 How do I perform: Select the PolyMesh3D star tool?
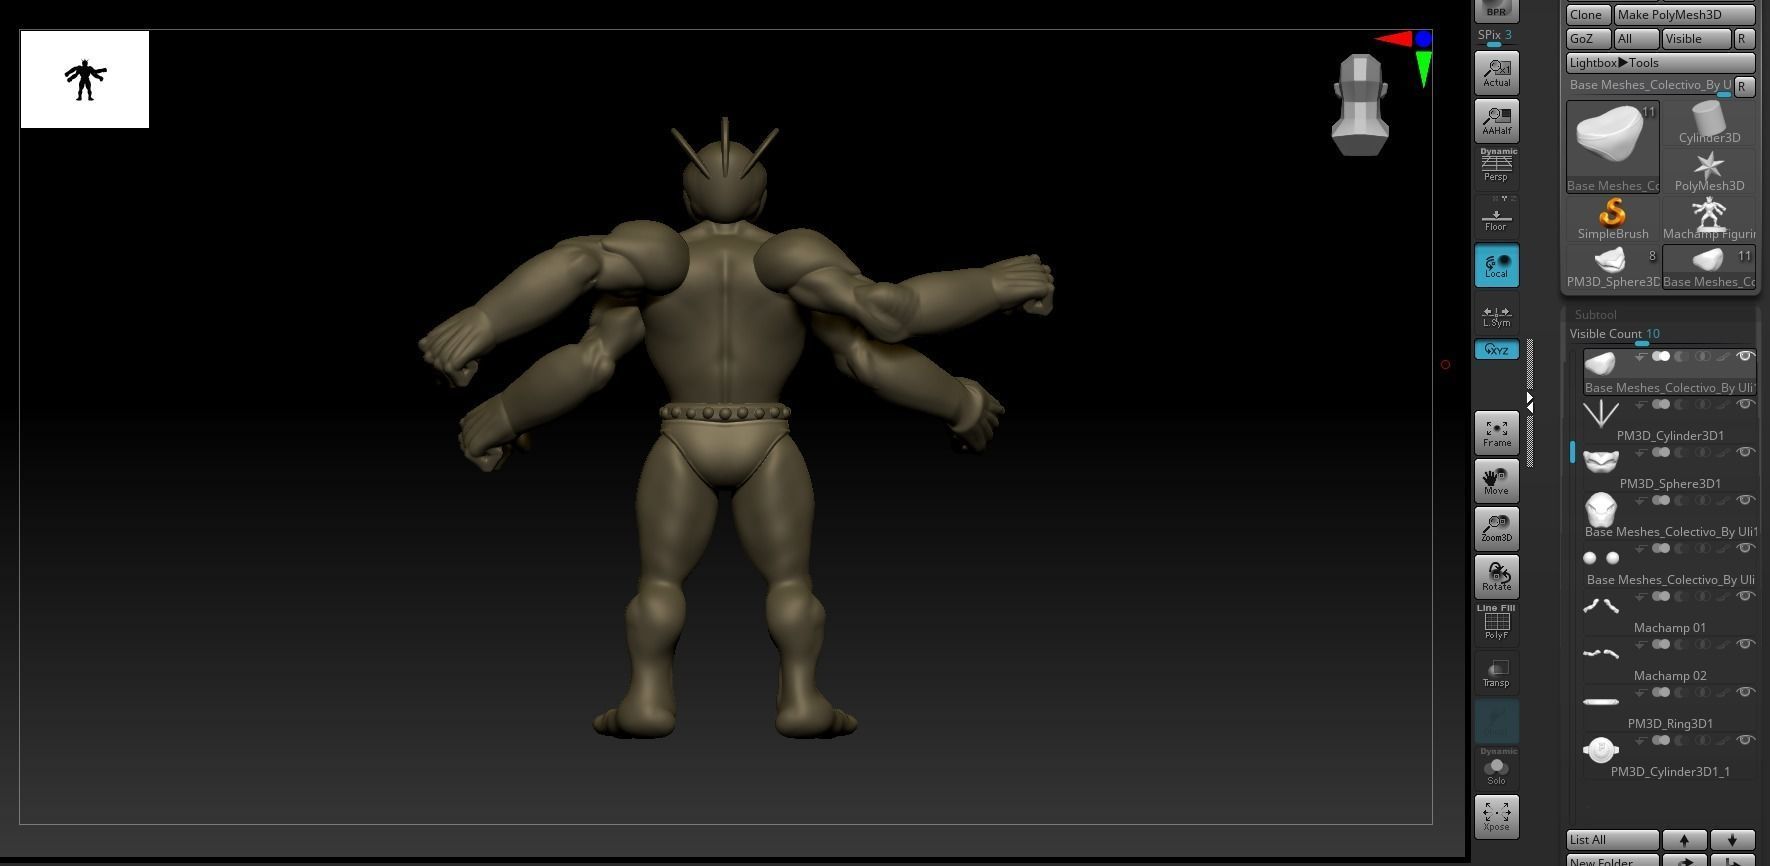pos(1709,171)
